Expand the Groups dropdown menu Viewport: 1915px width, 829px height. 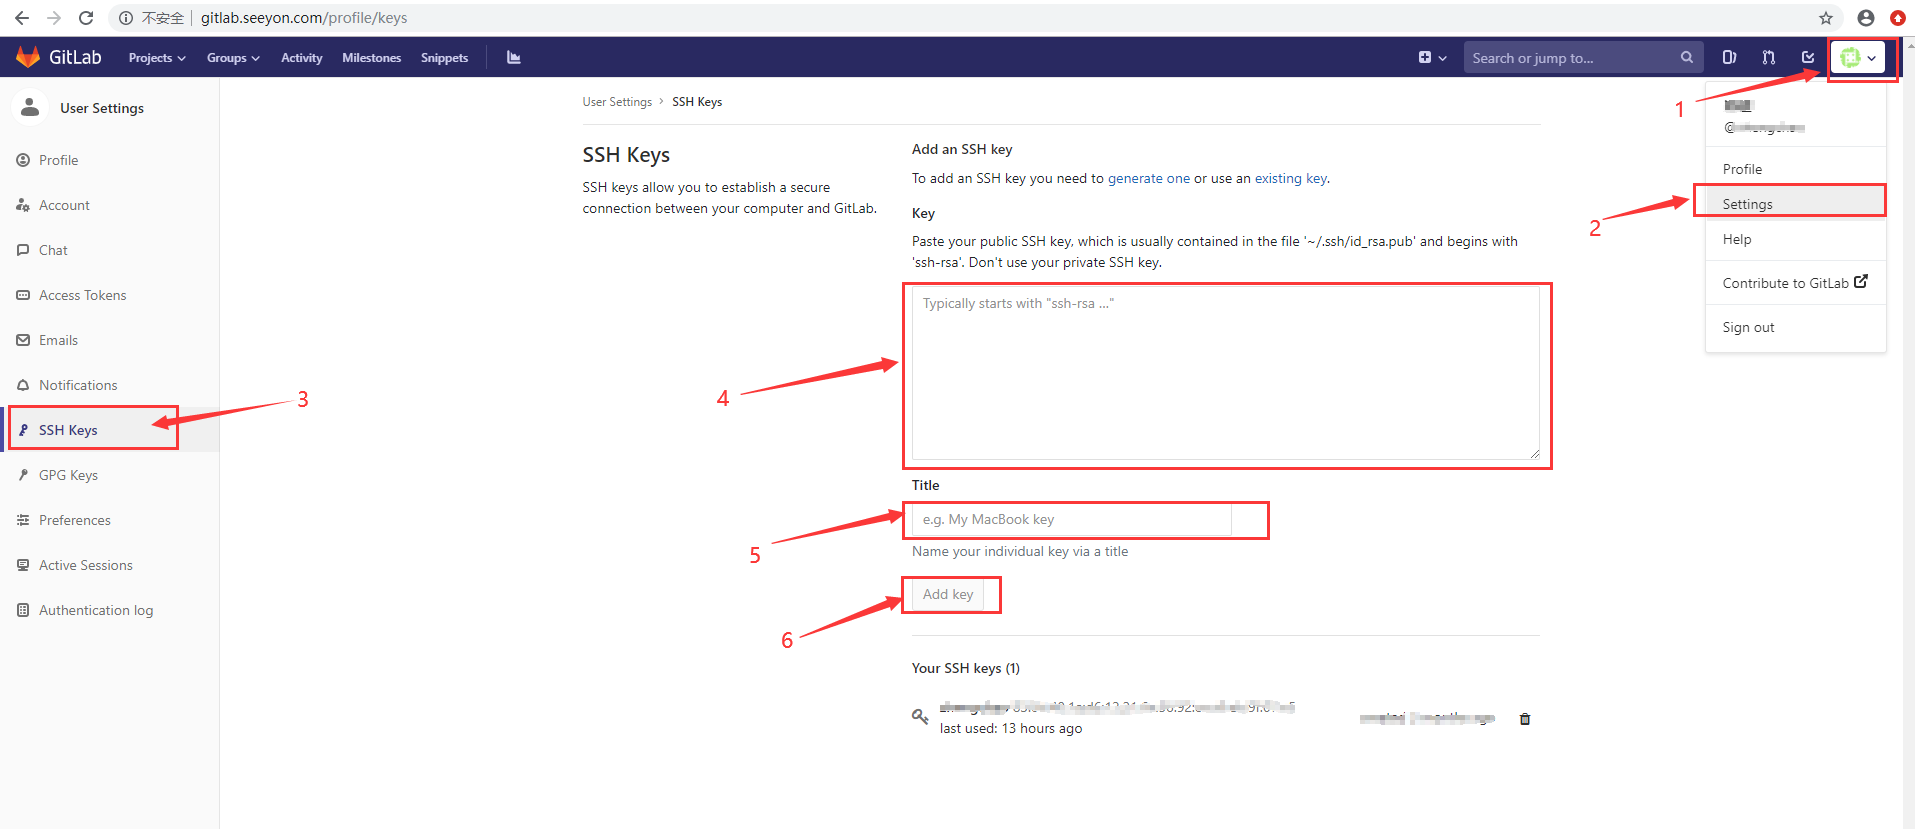click(x=232, y=58)
